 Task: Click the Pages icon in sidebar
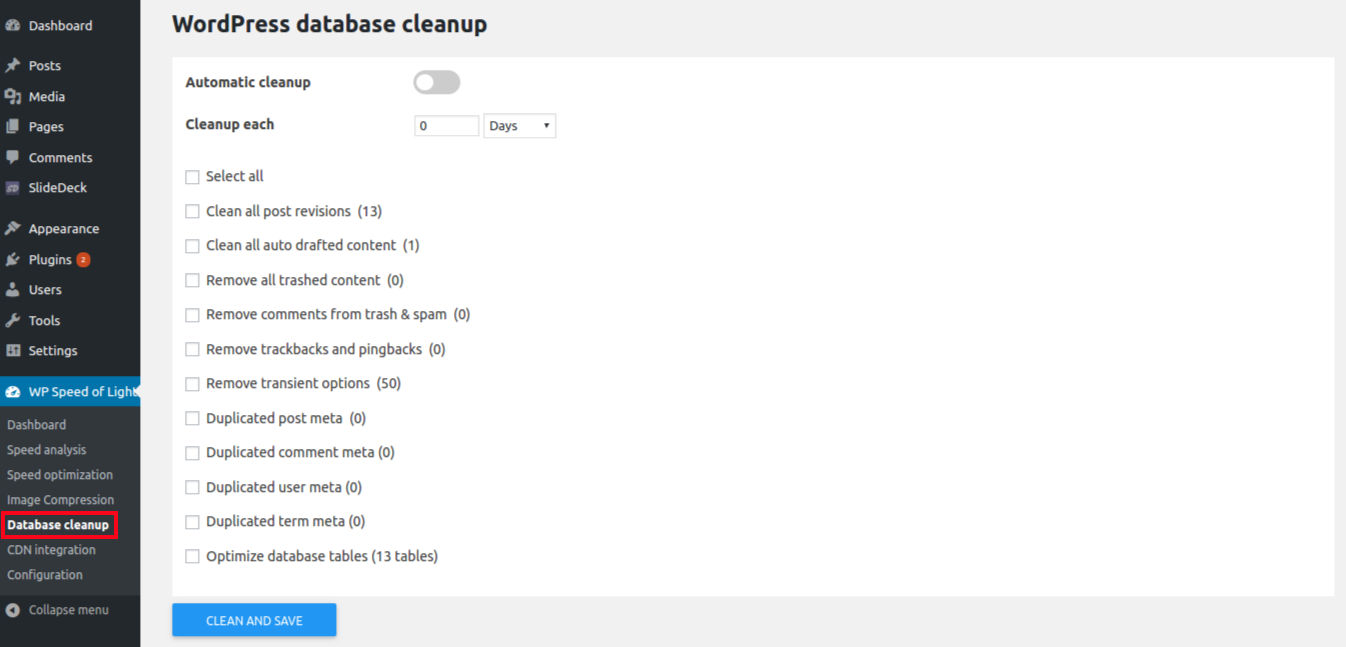(x=13, y=127)
